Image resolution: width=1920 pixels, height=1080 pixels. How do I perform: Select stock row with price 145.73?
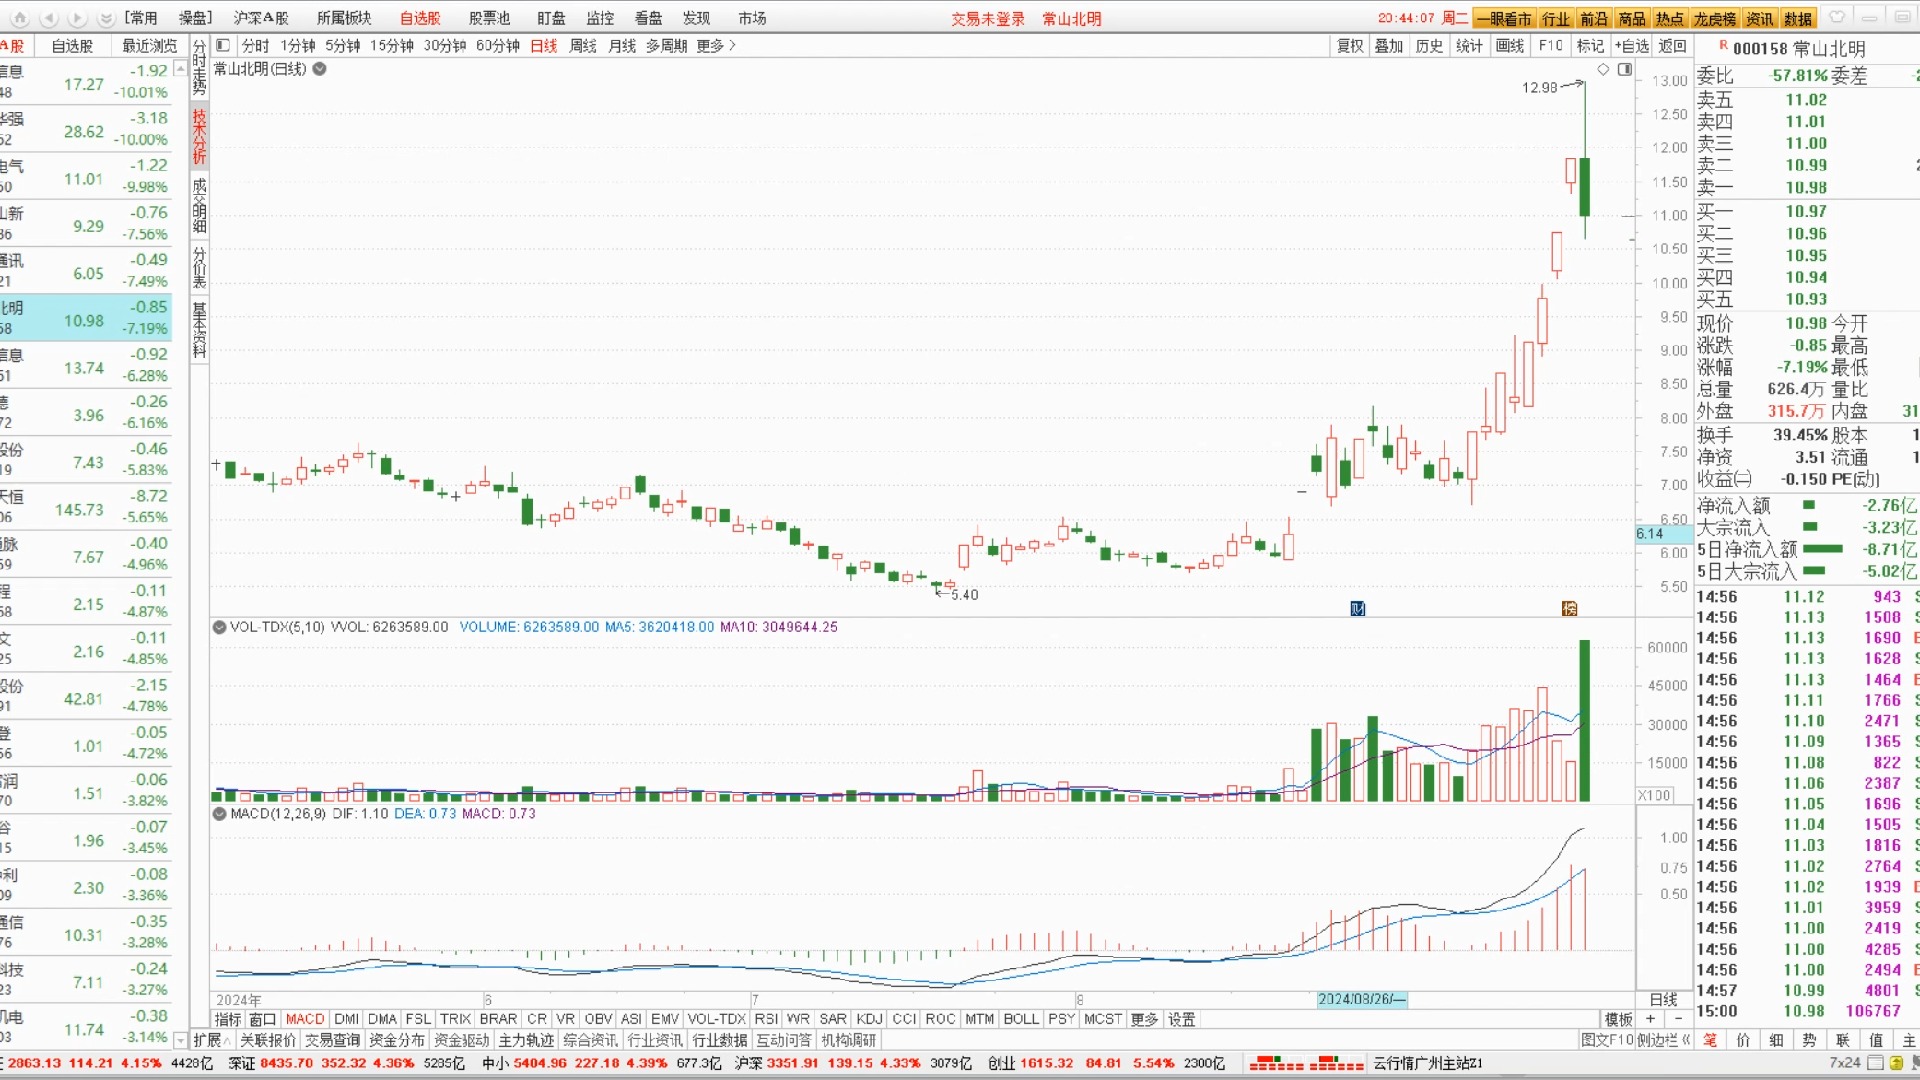tap(86, 508)
